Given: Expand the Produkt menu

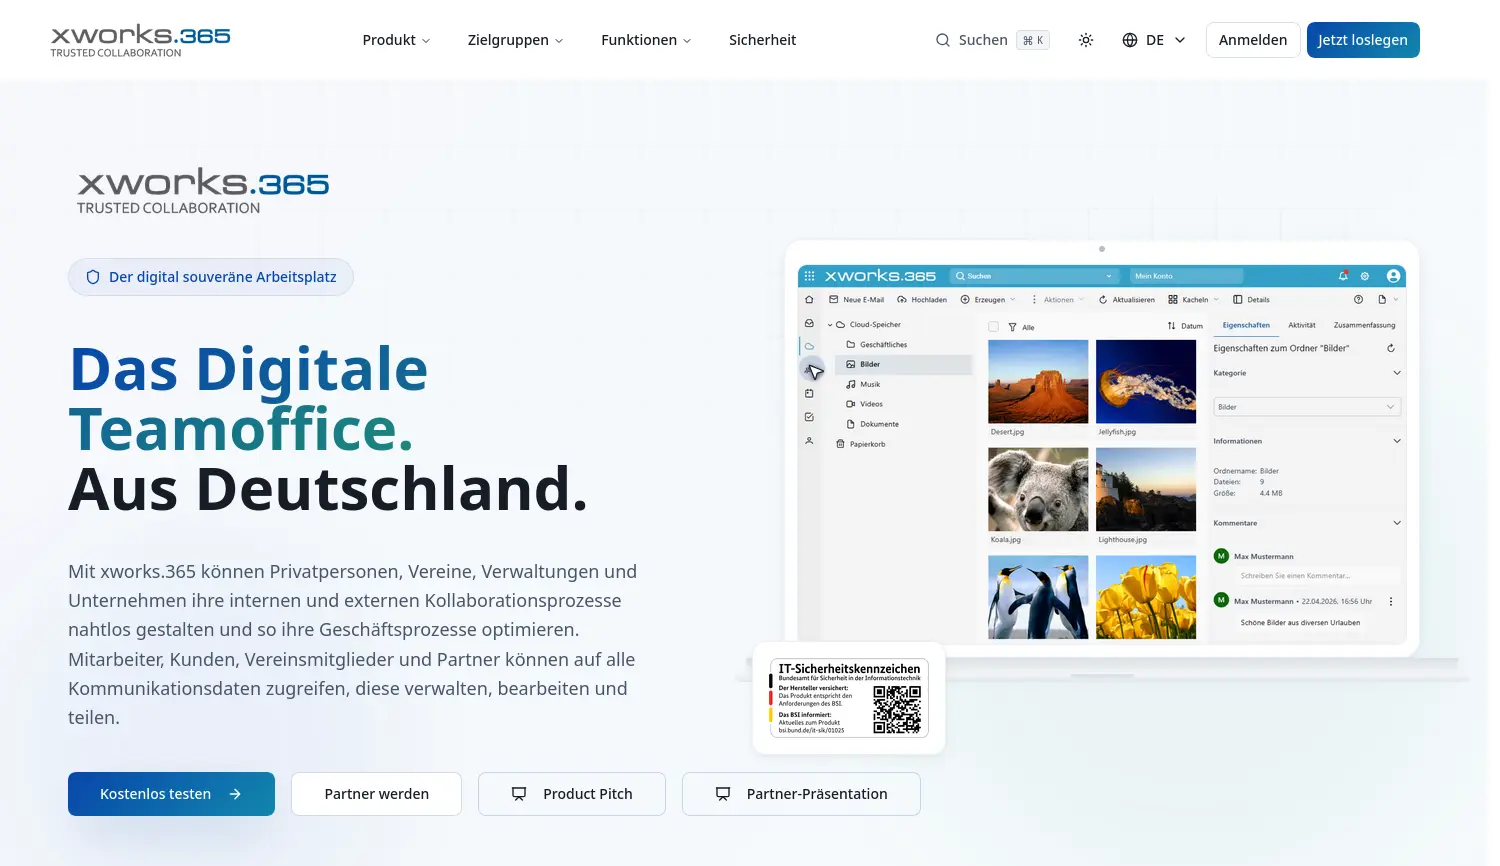Looking at the screenshot, I should click(x=396, y=40).
